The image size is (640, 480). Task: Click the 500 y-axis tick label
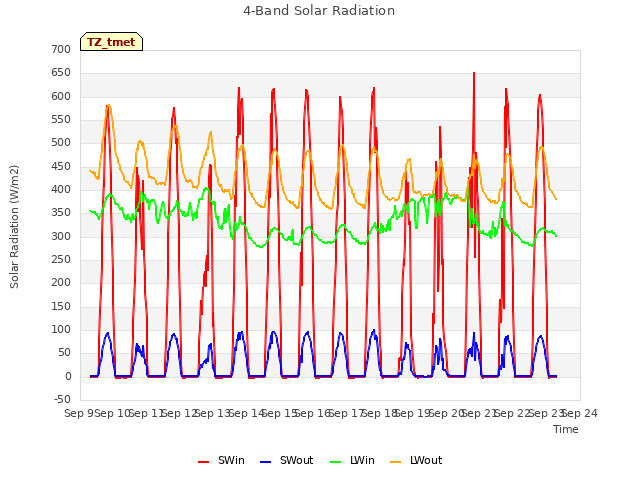pos(61,142)
